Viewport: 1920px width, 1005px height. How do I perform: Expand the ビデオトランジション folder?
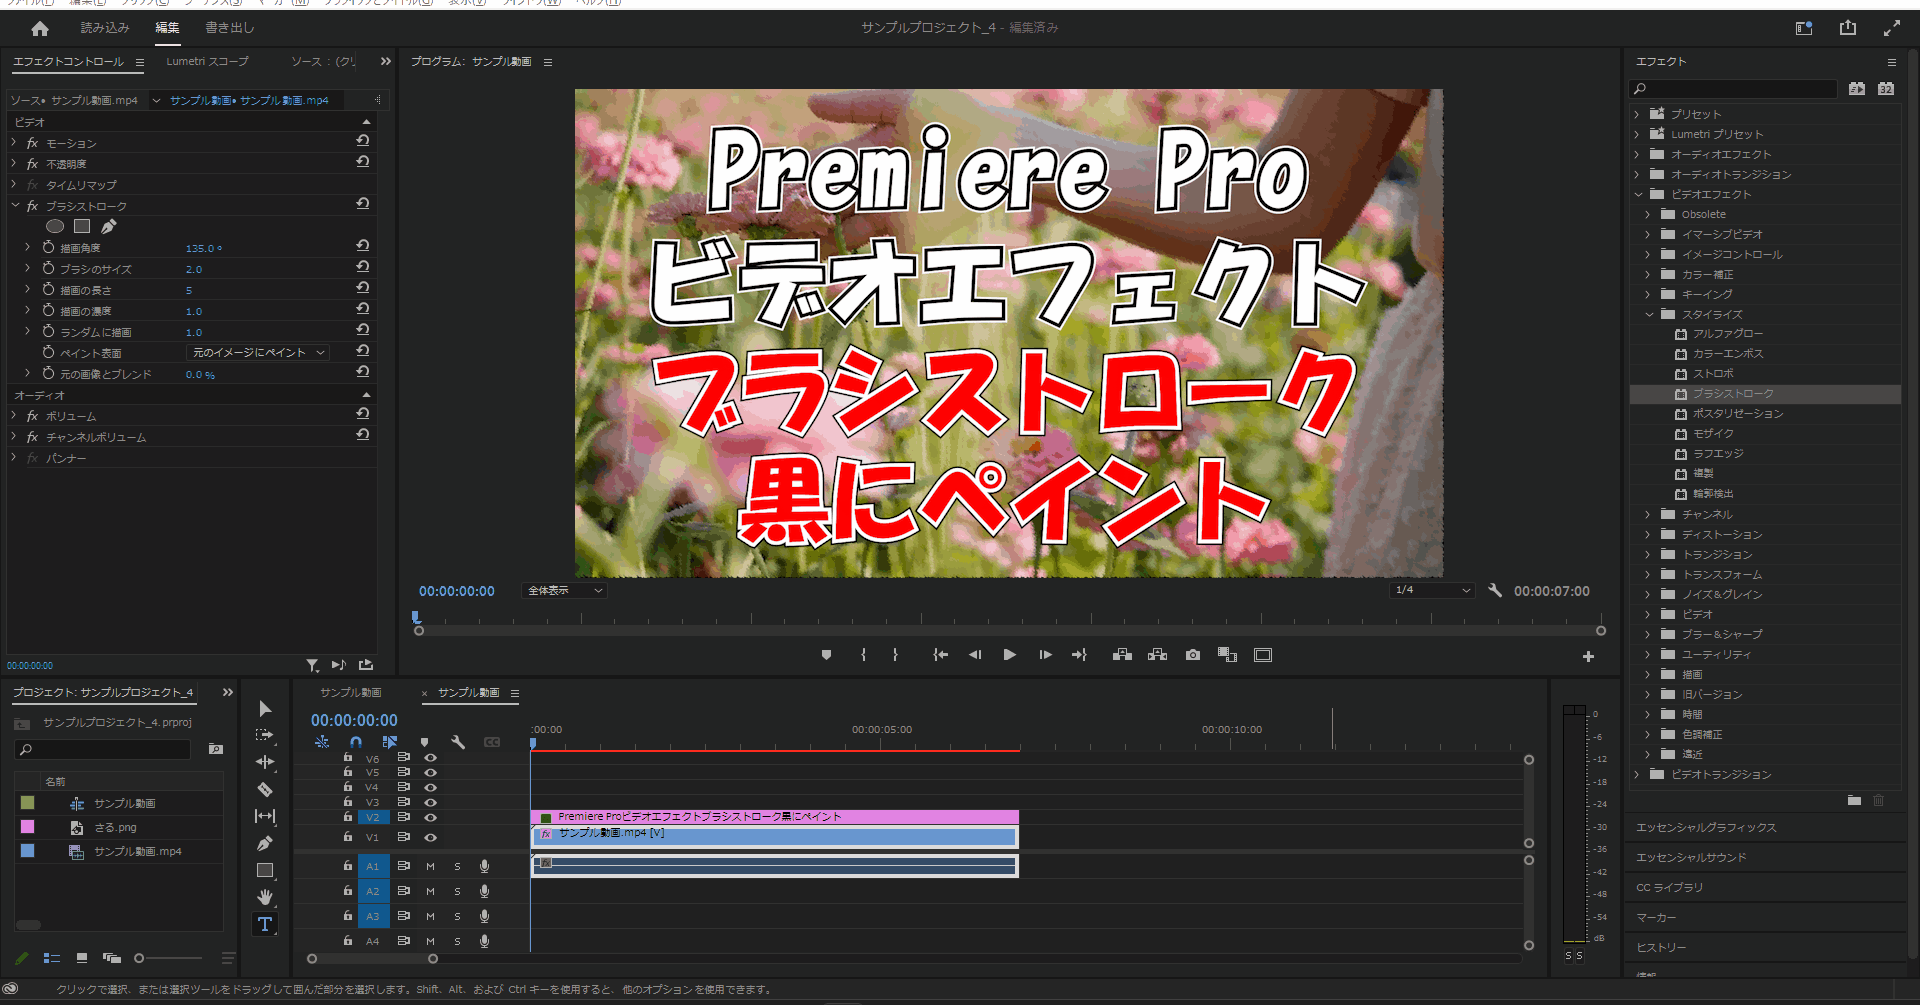click(1637, 774)
